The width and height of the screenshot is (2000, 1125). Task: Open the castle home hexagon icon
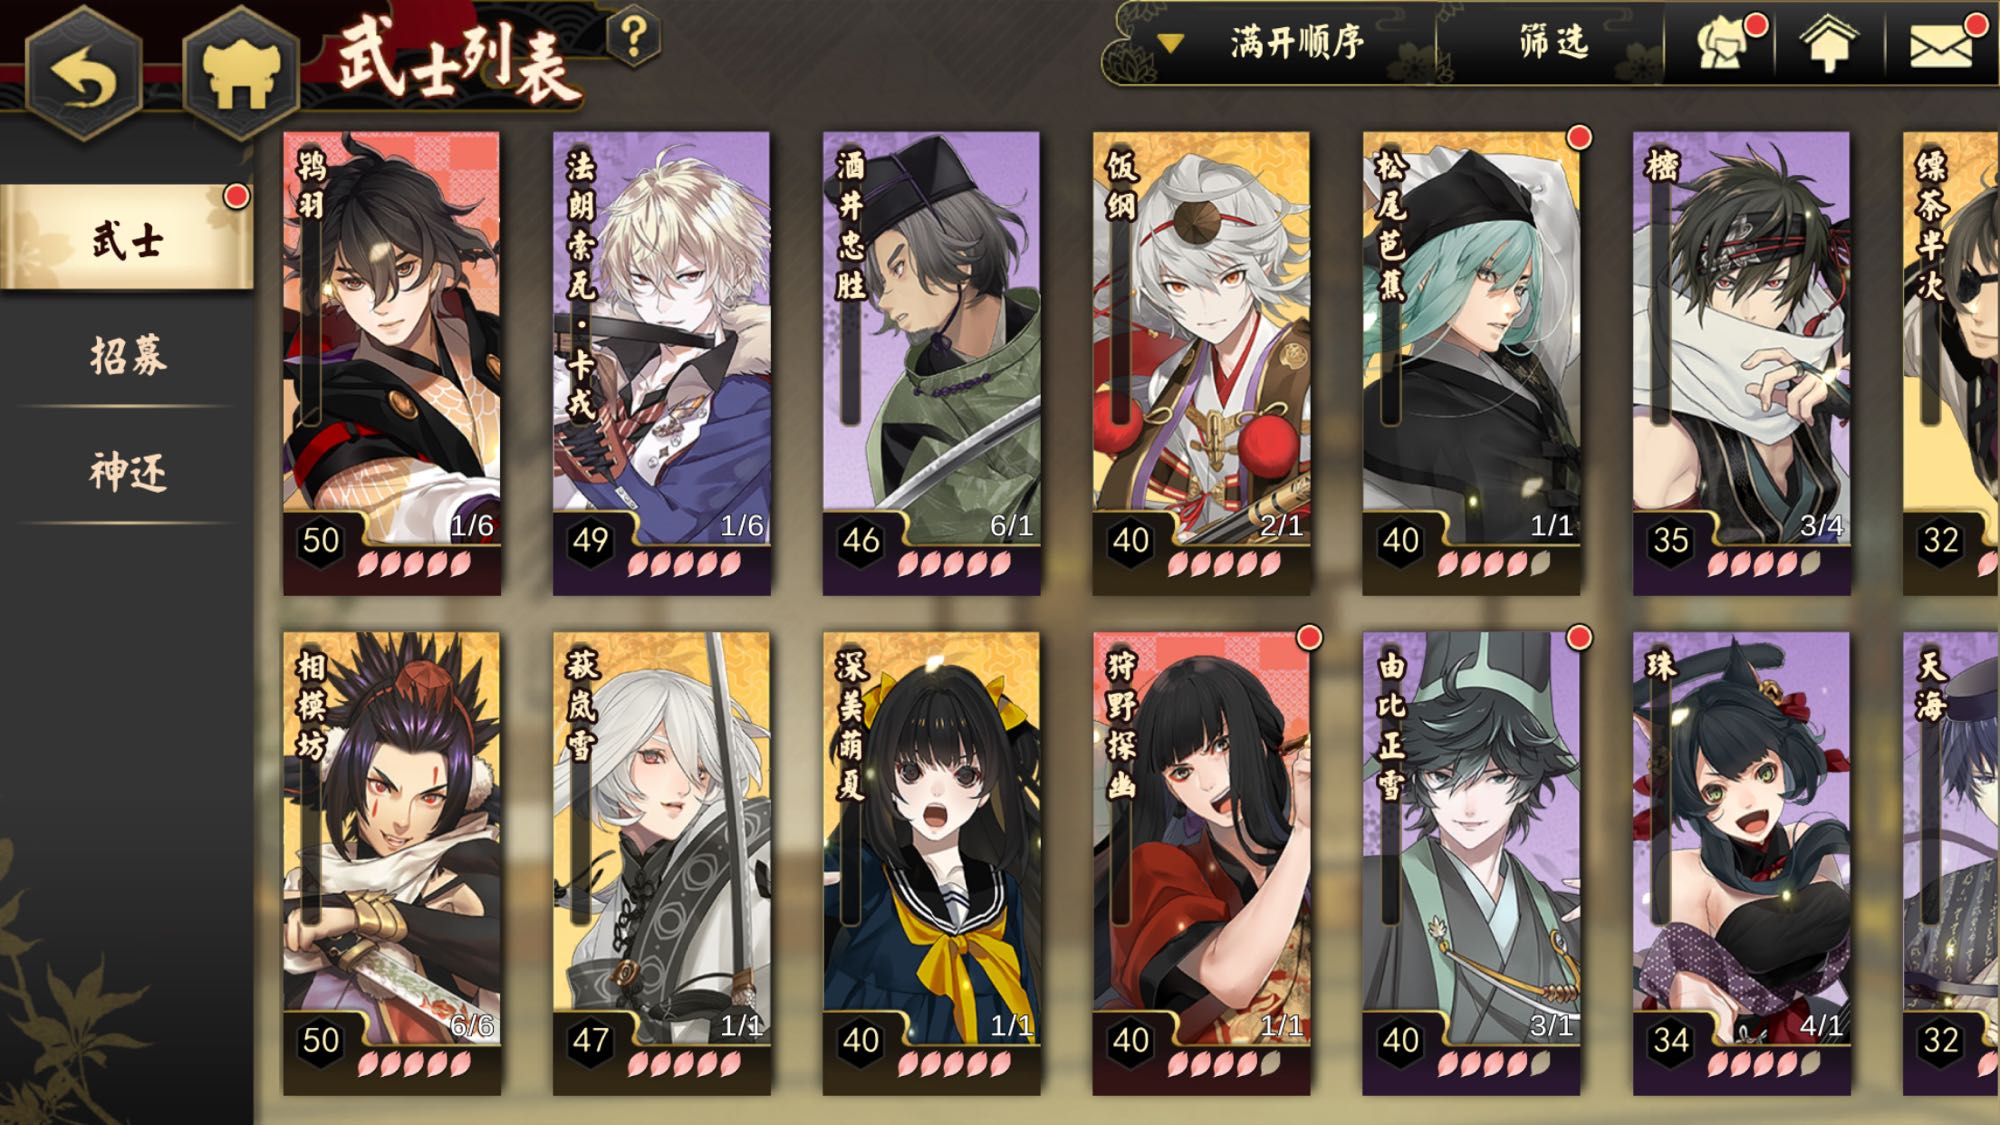[x=241, y=72]
